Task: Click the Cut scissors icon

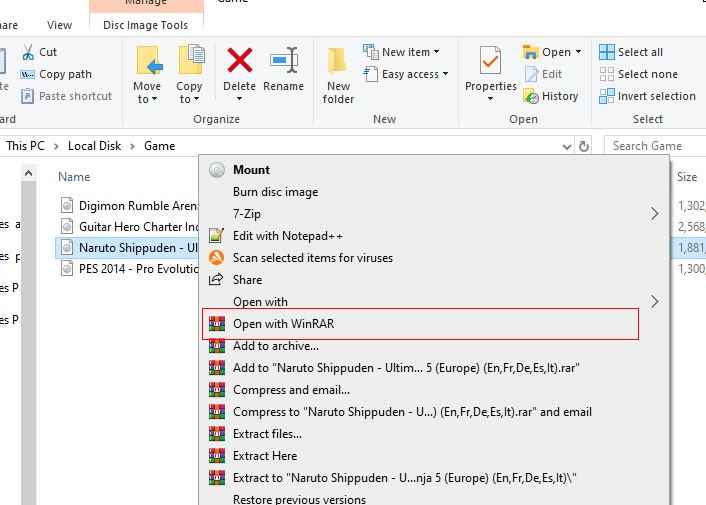Action: point(28,52)
